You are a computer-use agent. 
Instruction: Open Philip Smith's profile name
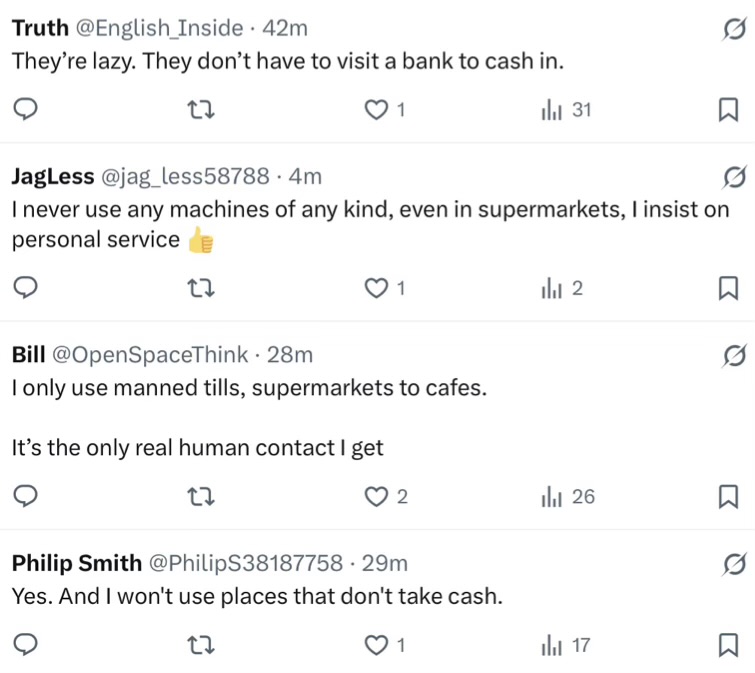pyautogui.click(x=76, y=564)
